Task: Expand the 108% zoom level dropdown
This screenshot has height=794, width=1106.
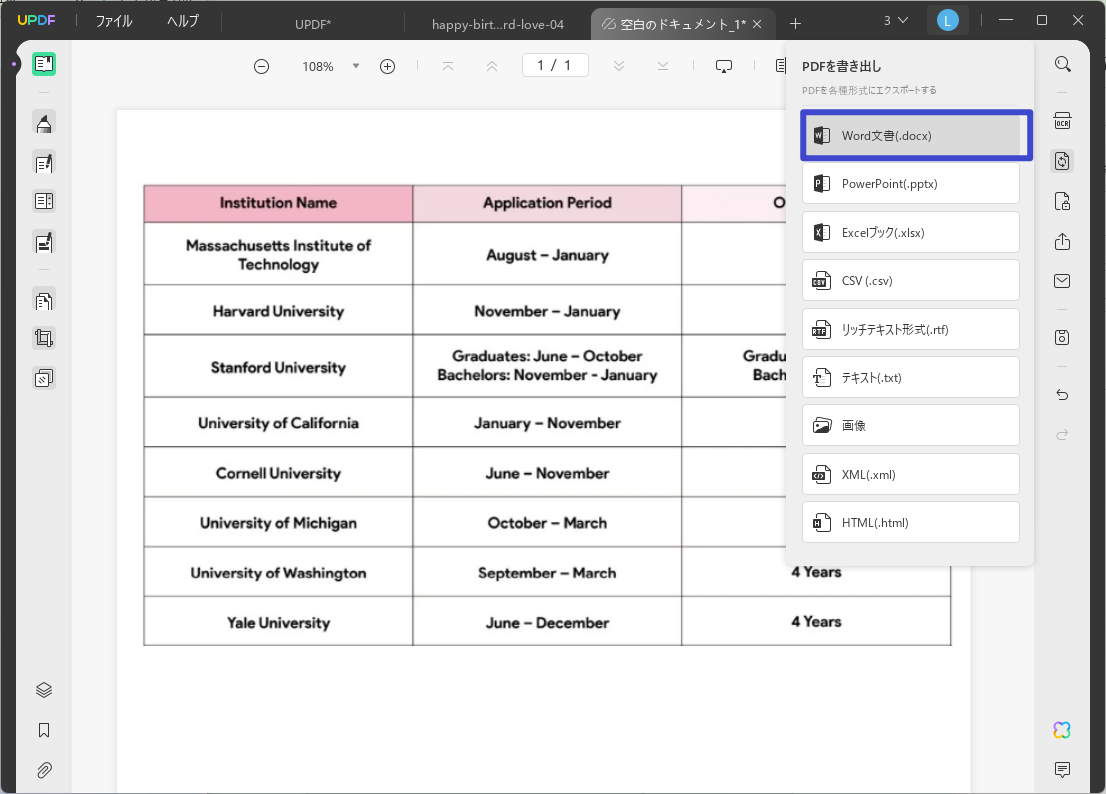Action: [x=356, y=66]
